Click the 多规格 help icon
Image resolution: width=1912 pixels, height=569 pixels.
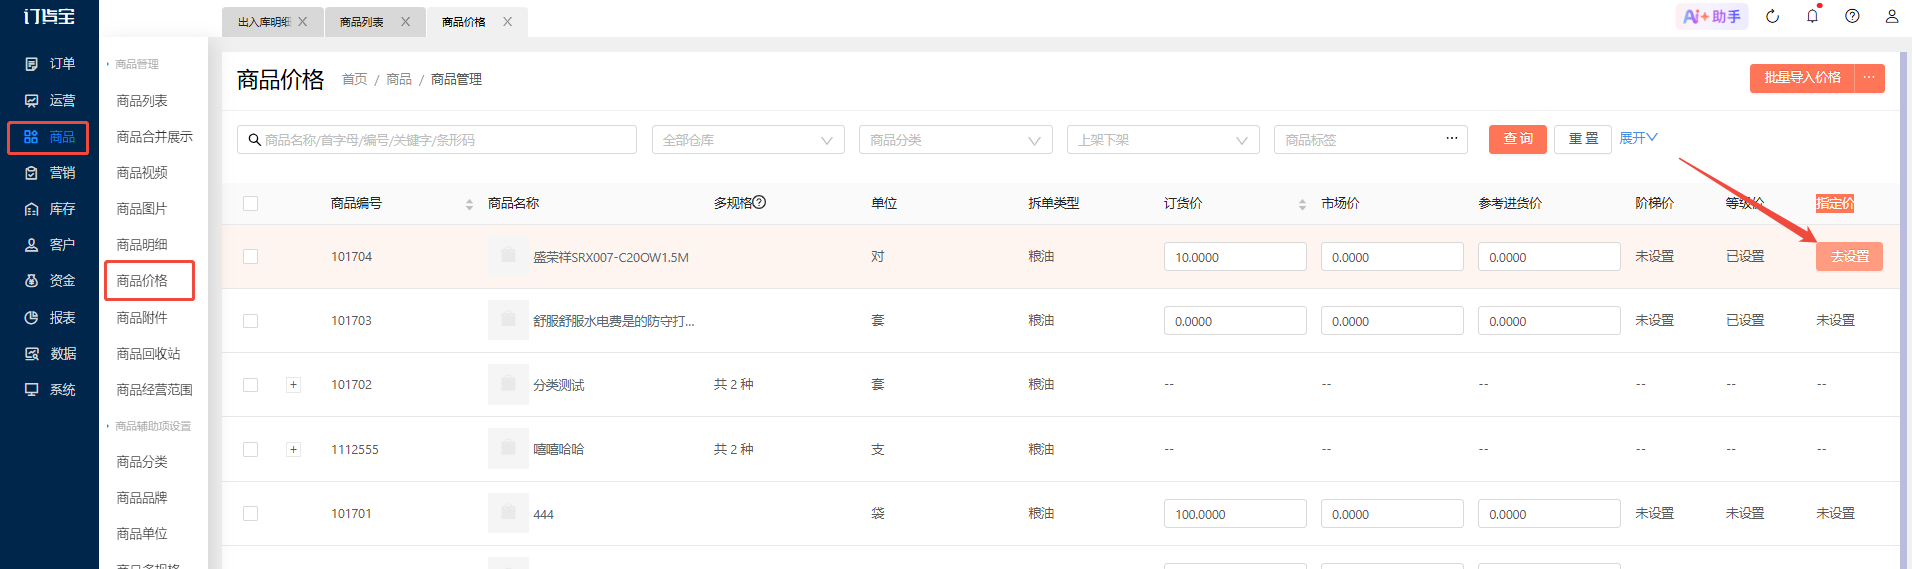tap(759, 203)
